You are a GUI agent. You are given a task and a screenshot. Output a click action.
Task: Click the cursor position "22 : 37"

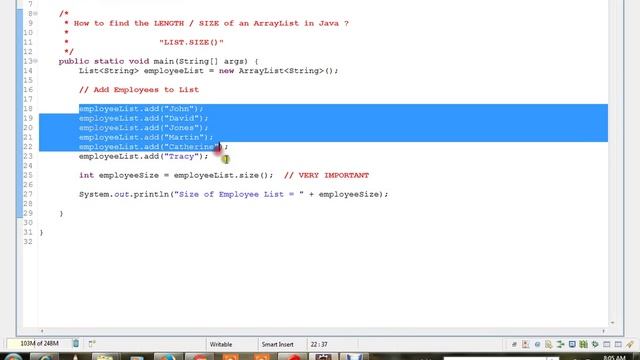tap(319, 344)
